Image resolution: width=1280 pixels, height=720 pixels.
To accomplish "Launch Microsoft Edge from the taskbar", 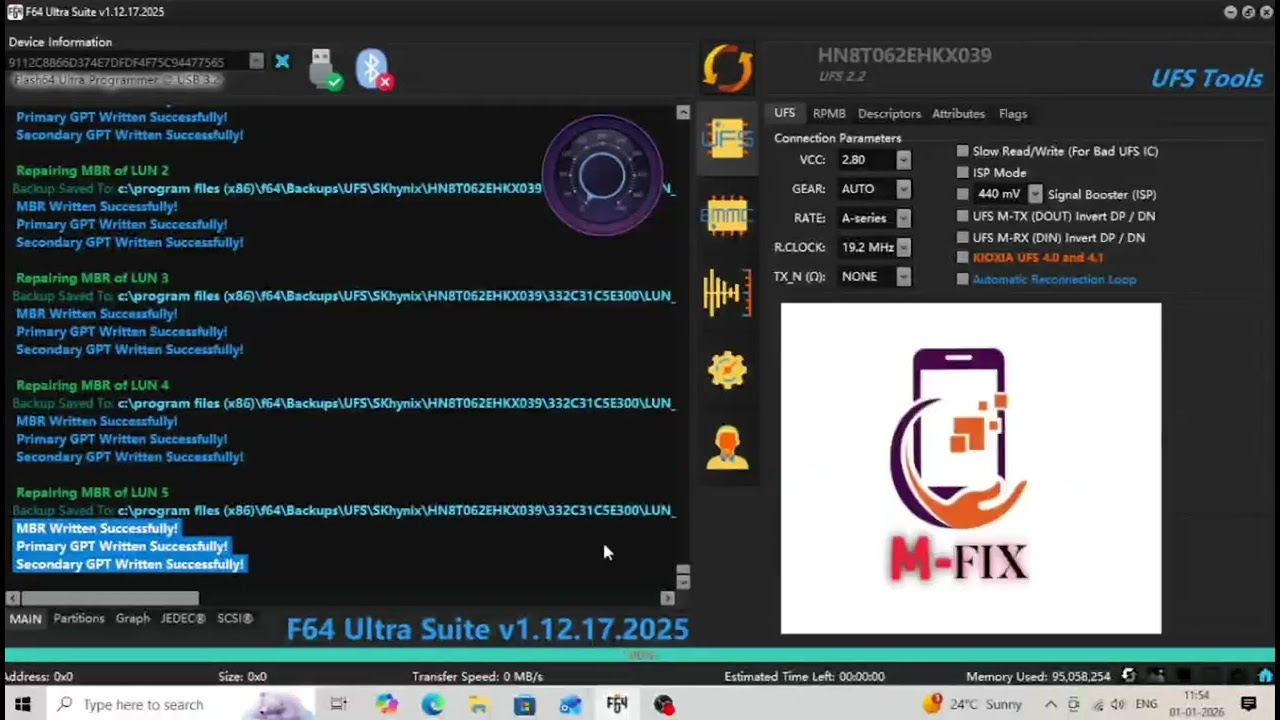I will [x=432, y=704].
